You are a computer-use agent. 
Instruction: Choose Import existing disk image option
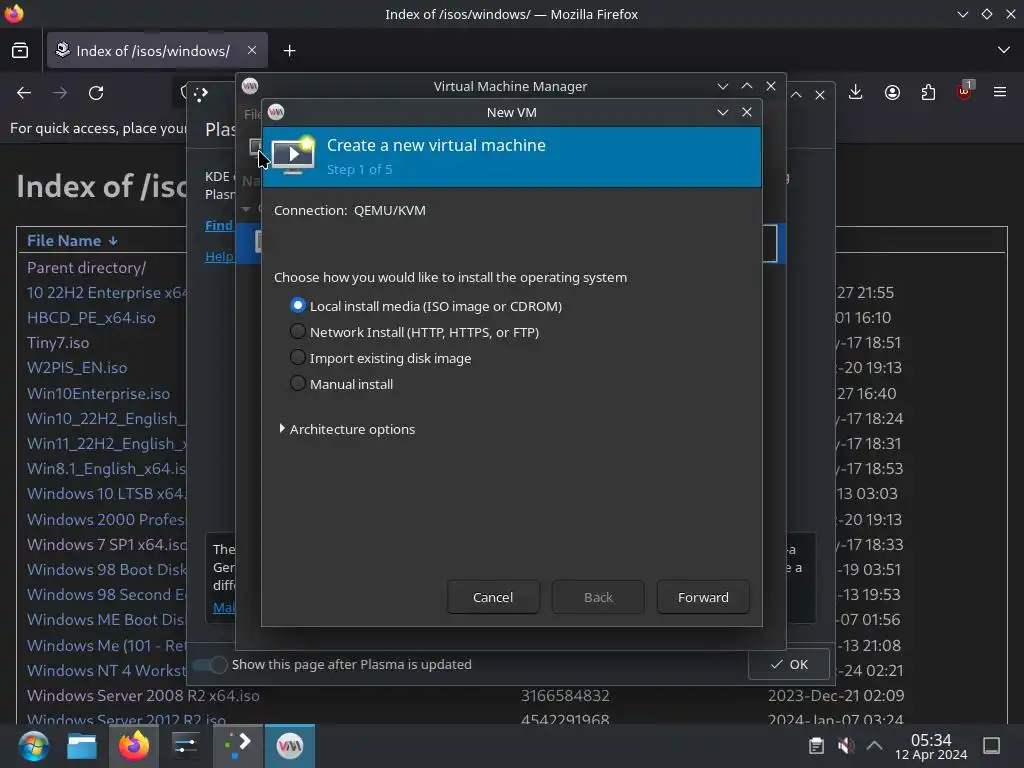click(298, 358)
